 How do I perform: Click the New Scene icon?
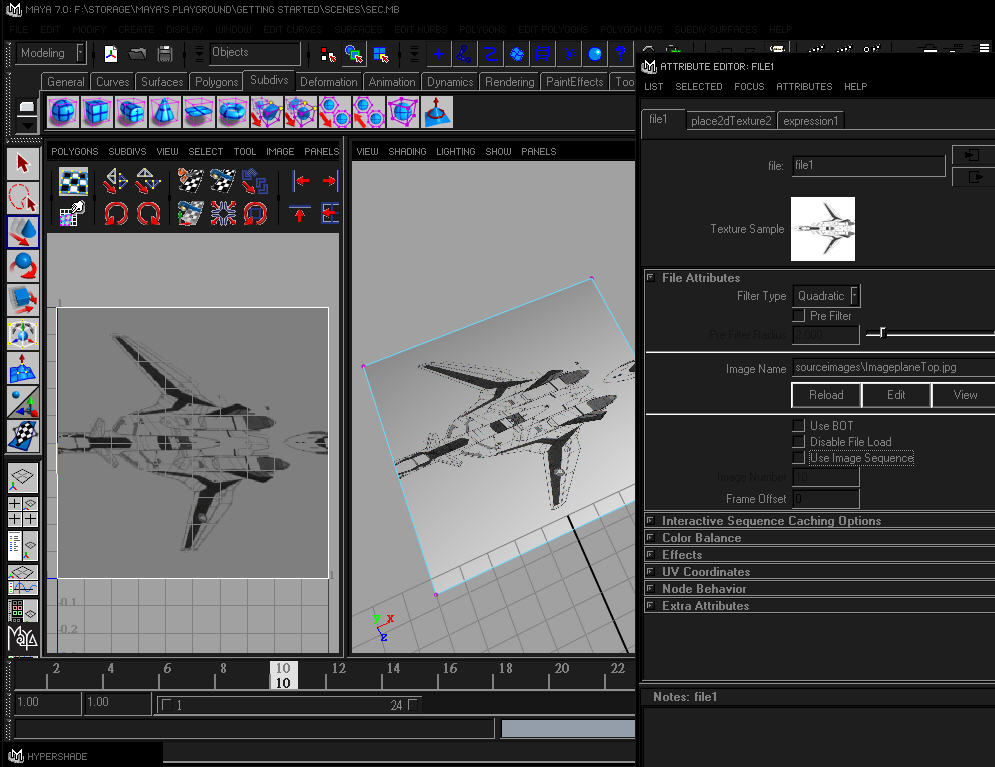pyautogui.click(x=111, y=54)
